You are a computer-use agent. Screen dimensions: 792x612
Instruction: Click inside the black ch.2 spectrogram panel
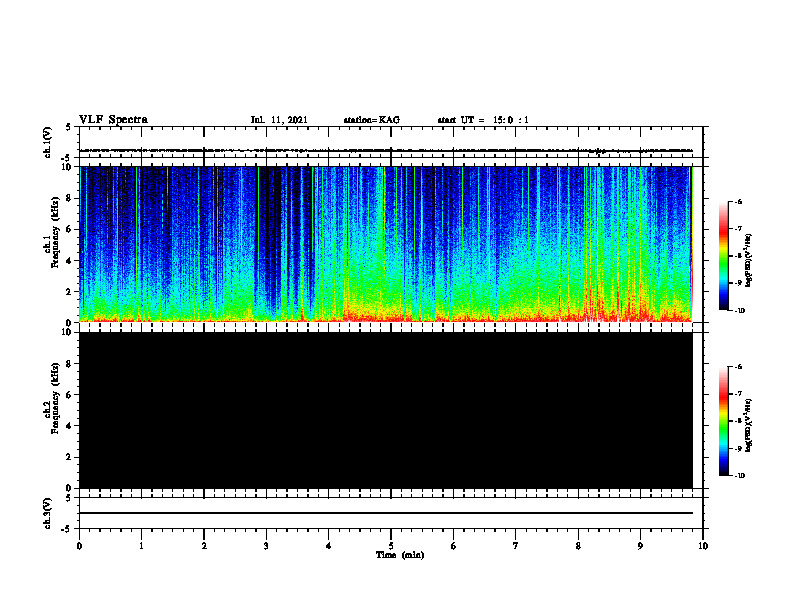tap(386, 410)
